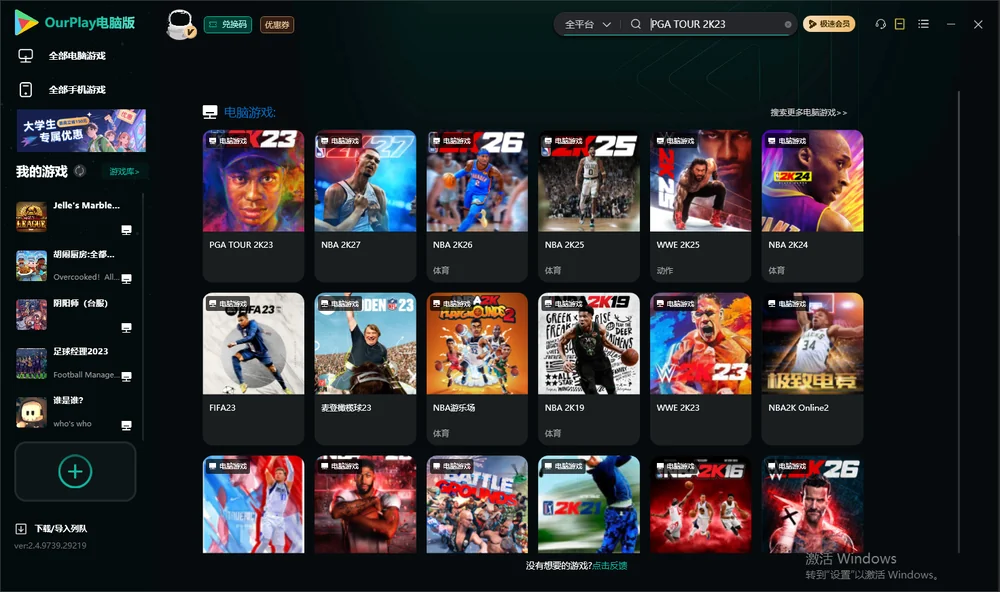1000x592 pixels.
Task: Open the WWE 2K23 game card
Action: coord(700,368)
